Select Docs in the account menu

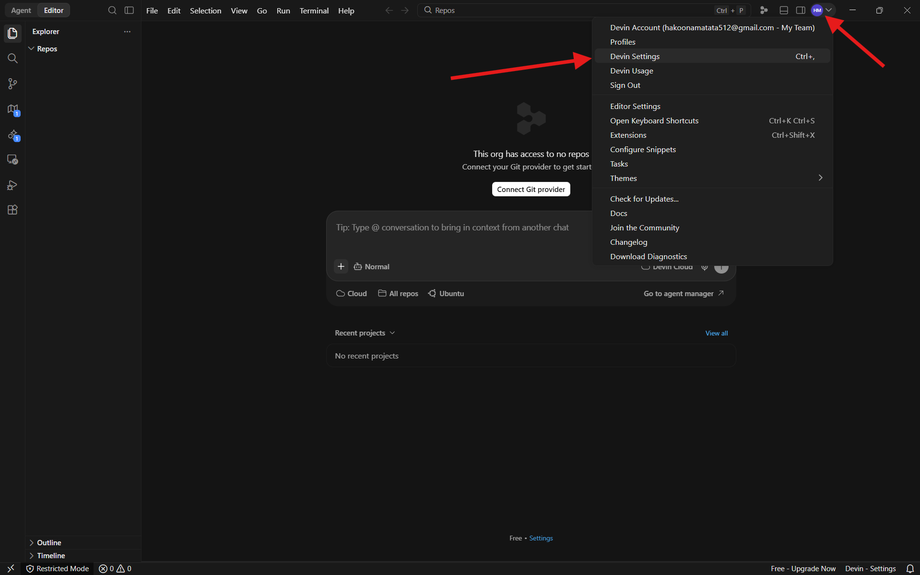tap(712, 214)
